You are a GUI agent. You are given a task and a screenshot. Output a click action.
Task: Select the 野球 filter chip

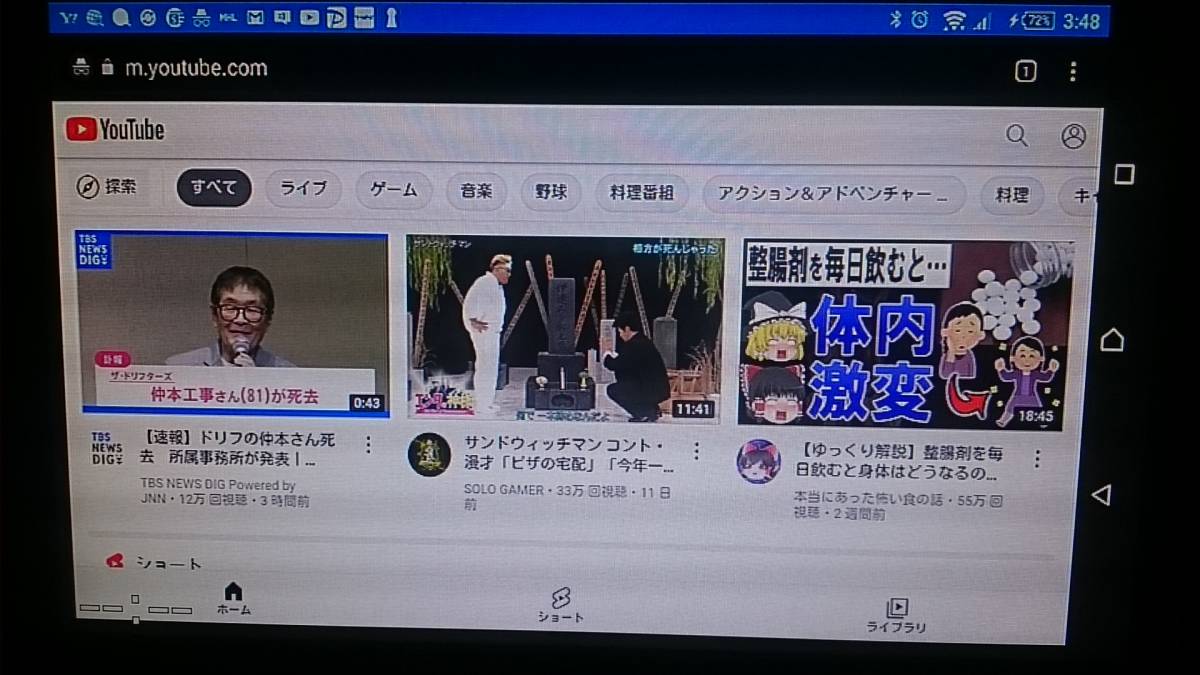click(551, 192)
